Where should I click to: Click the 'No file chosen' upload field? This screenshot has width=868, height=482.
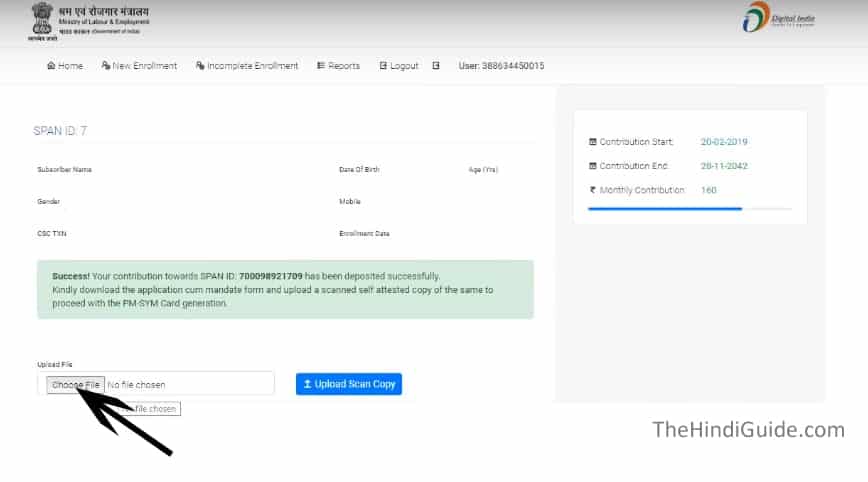tap(188, 384)
